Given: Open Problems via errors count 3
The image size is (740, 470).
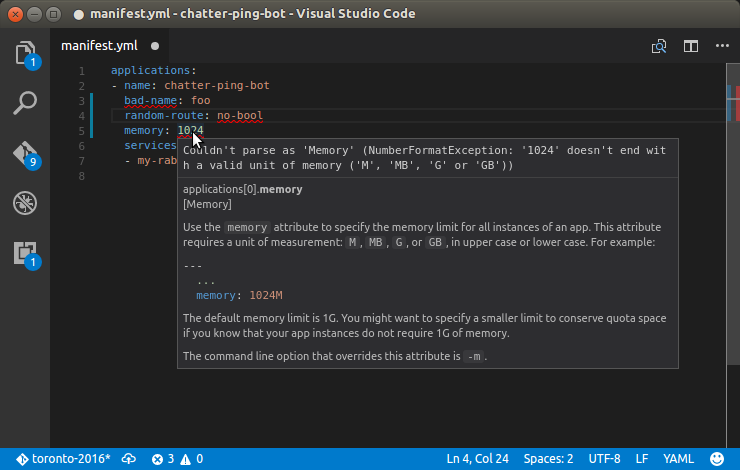Looking at the screenshot, I should (163, 459).
